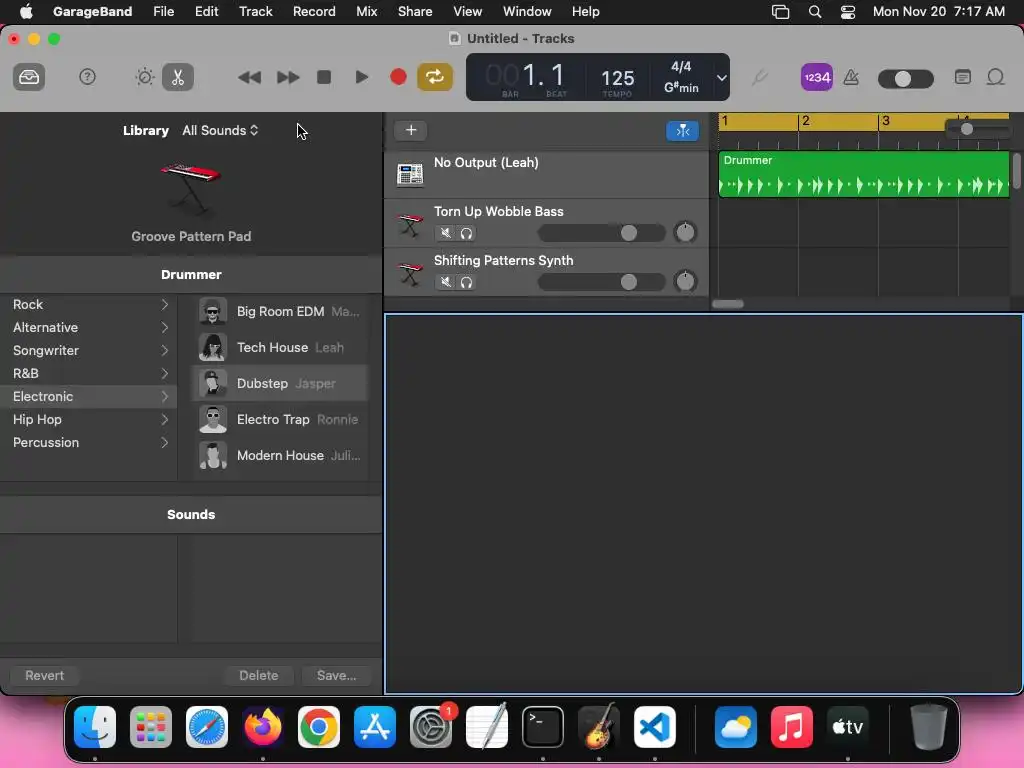Click the G# min key signature
Image resolution: width=1024 pixels, height=768 pixels.
point(681,88)
